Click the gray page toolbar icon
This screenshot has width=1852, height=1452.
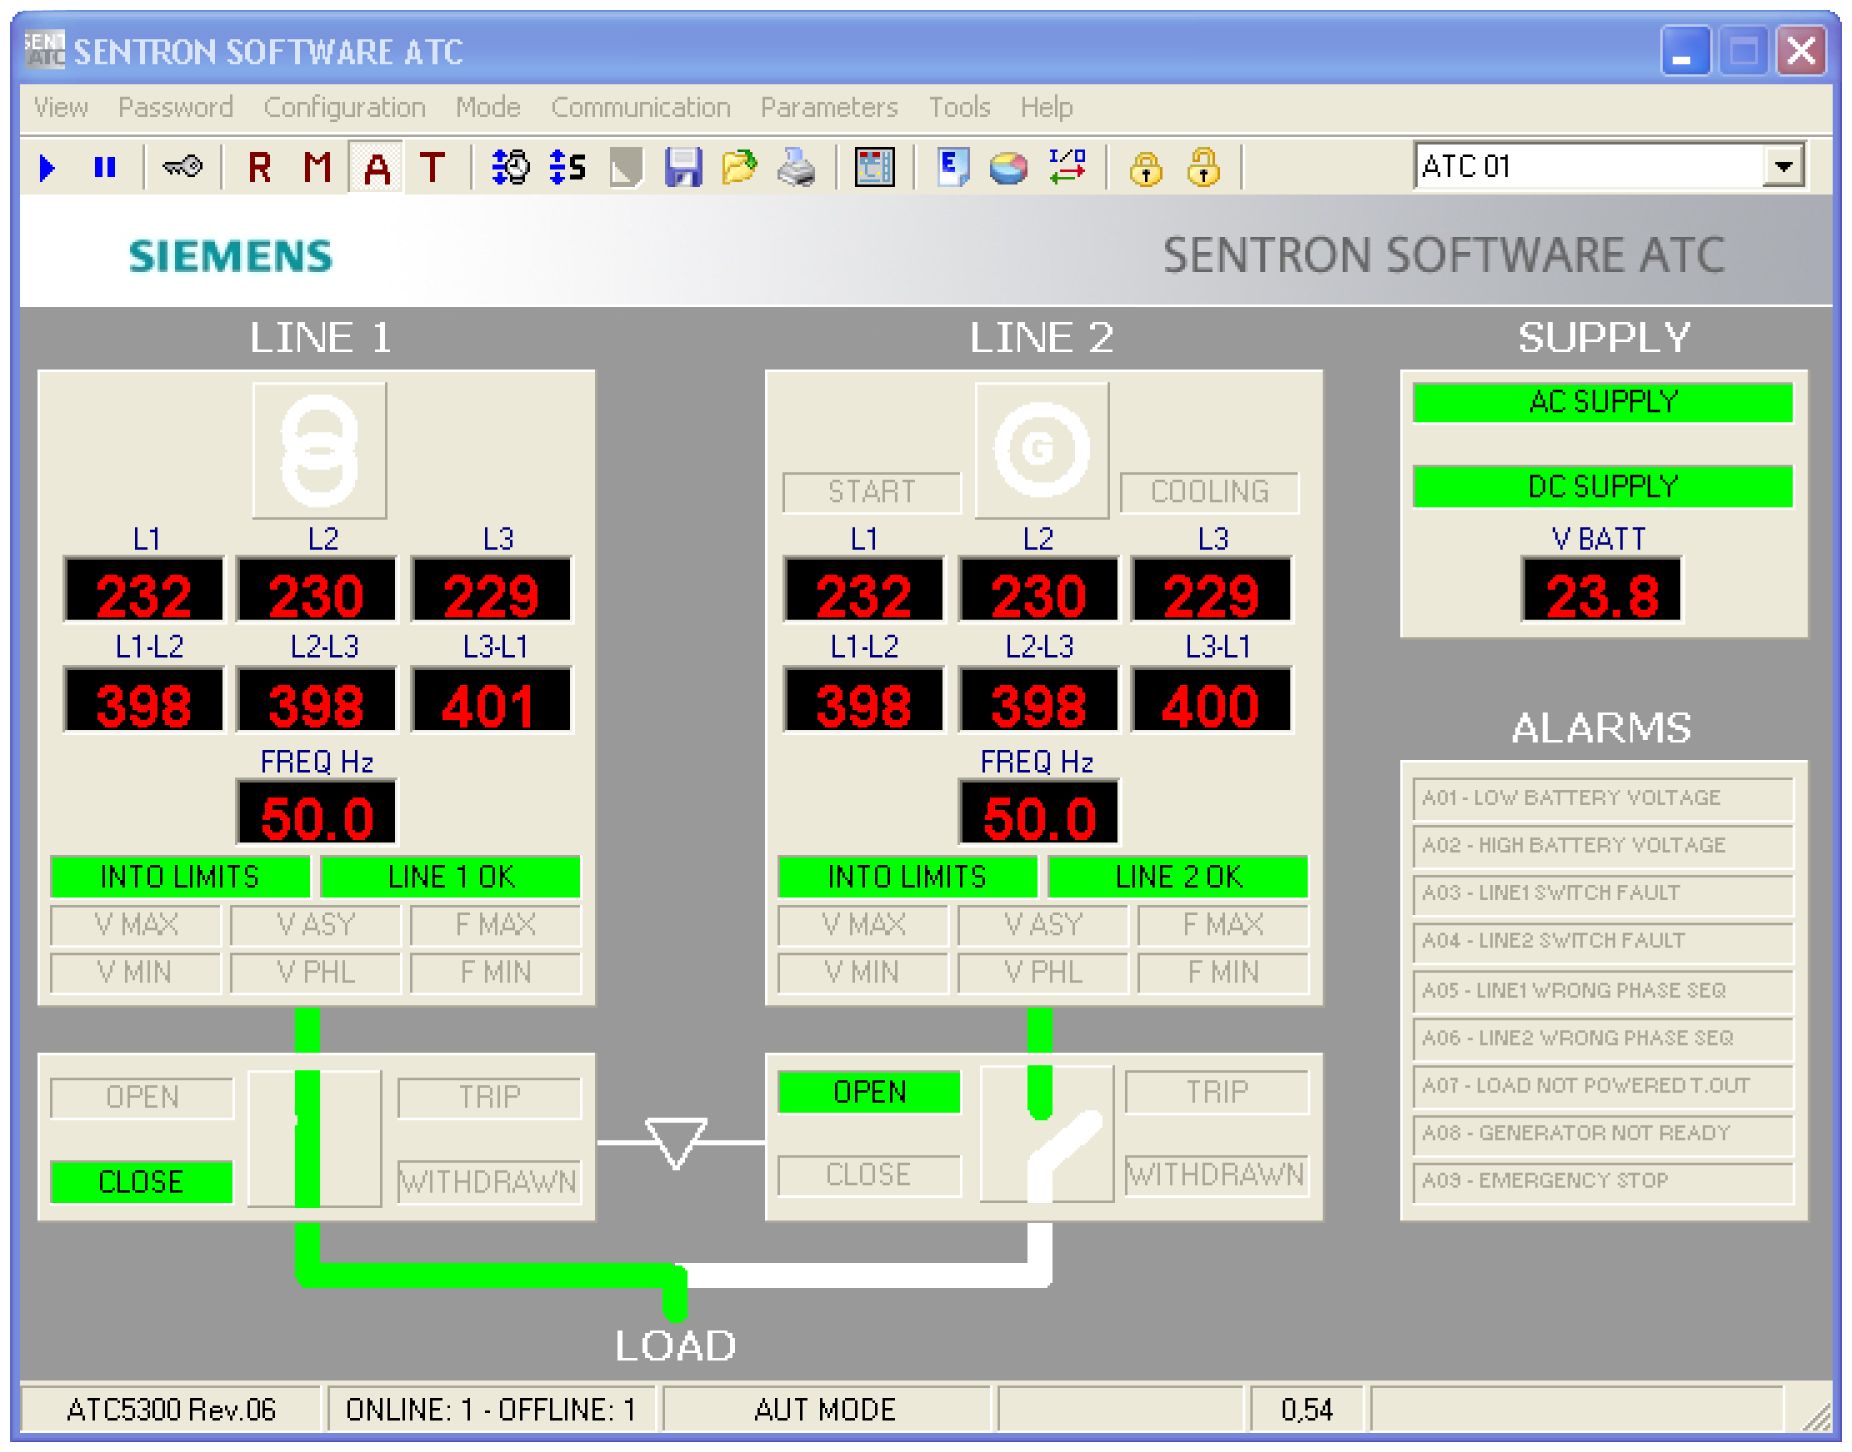626,167
